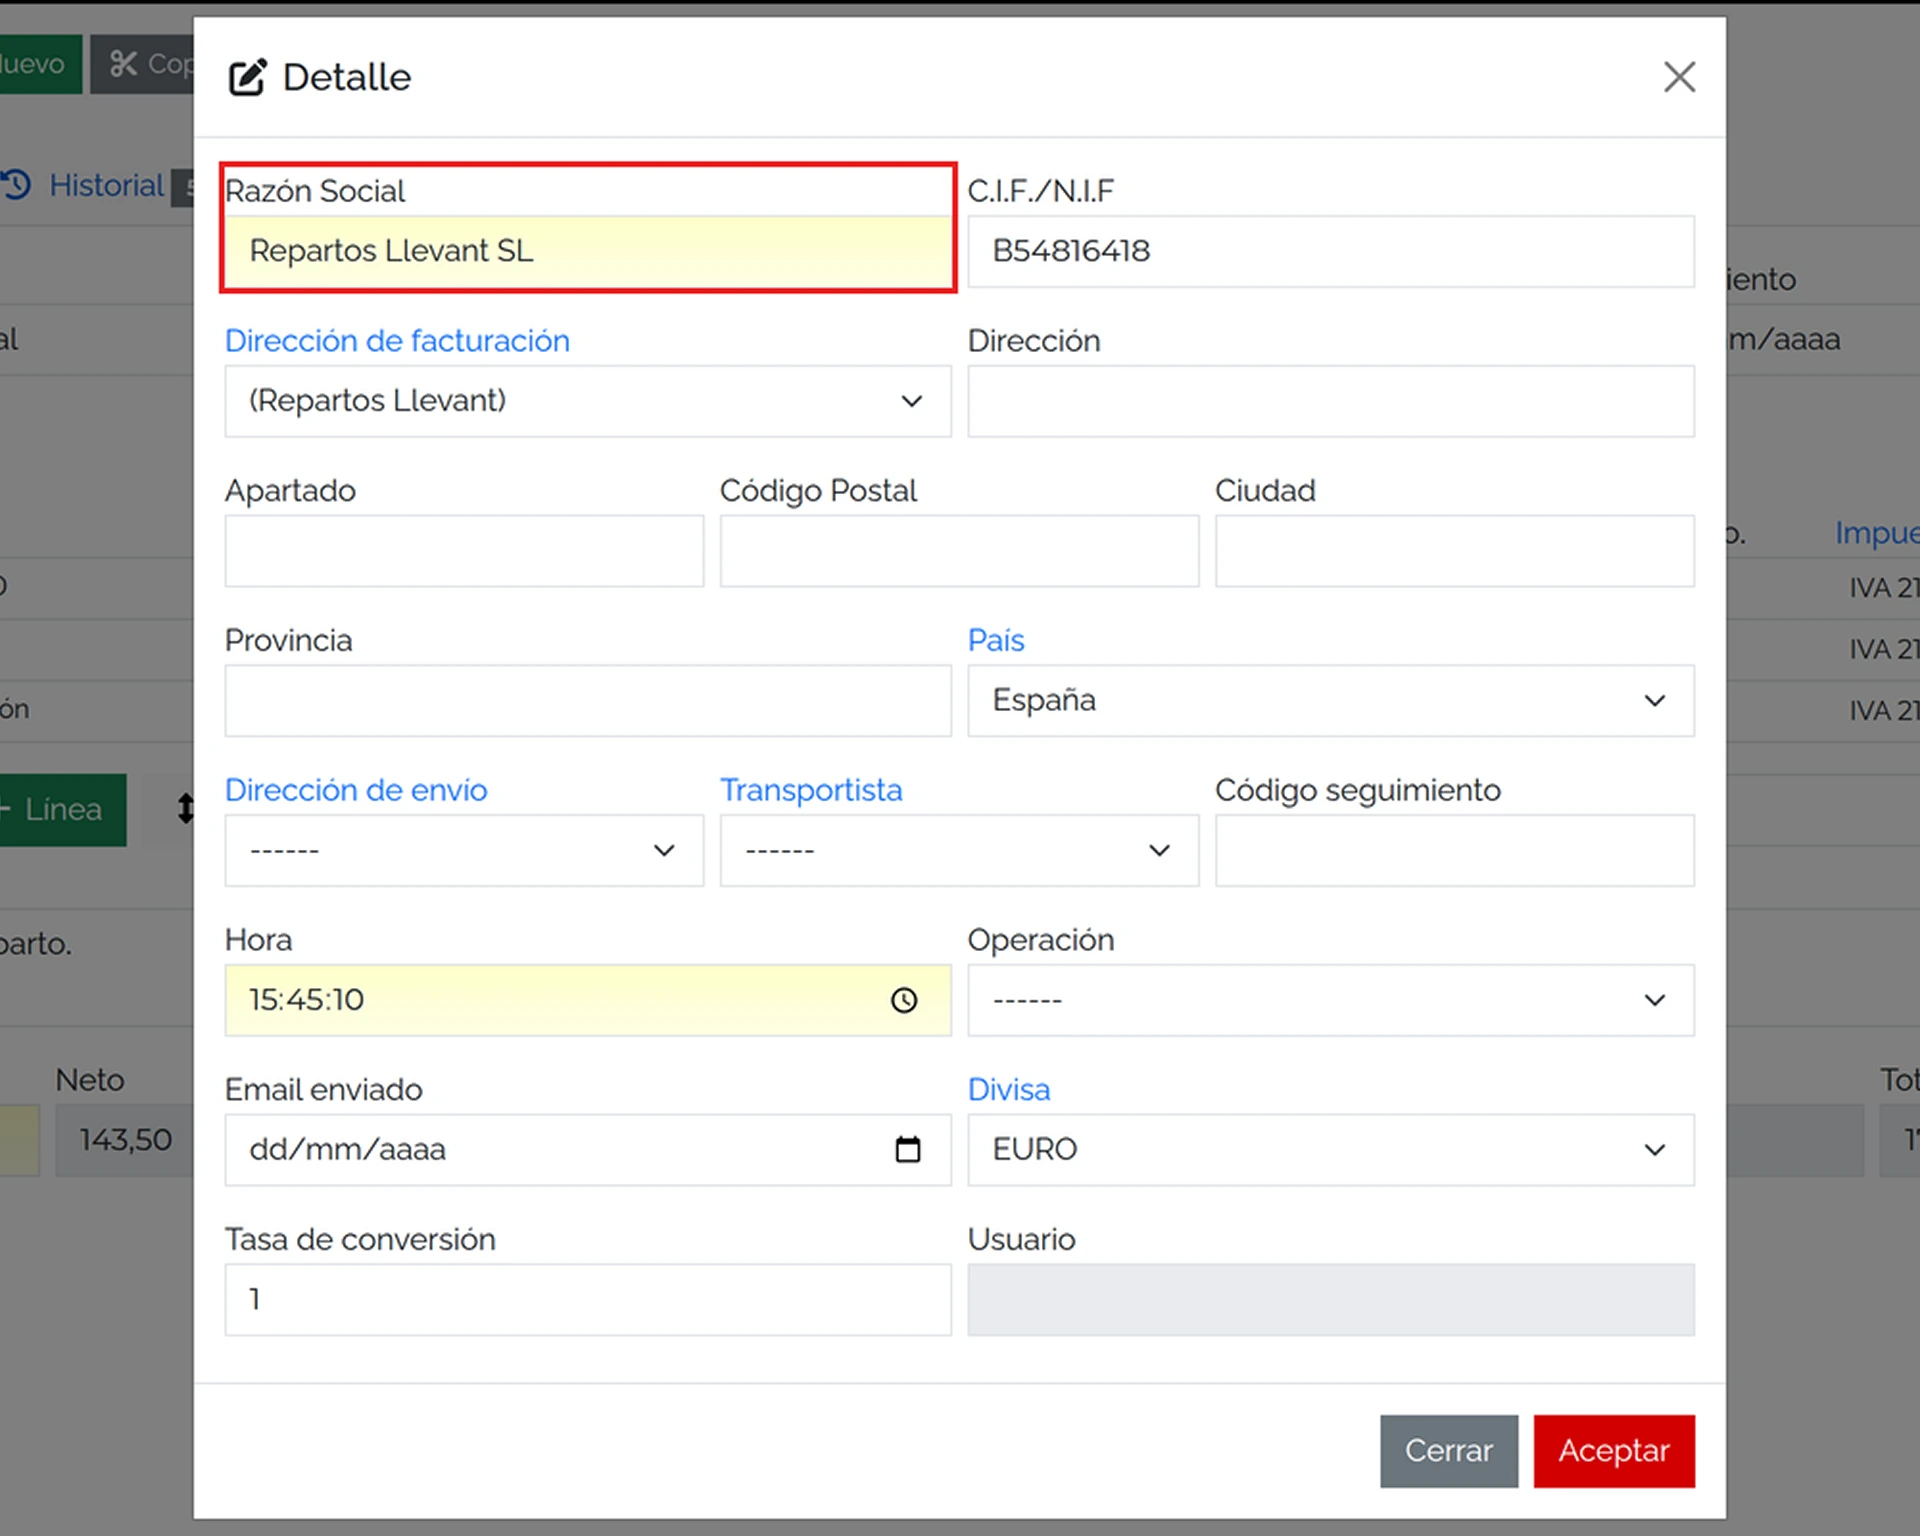Click the clock icon in the Hora field
The width and height of the screenshot is (1920, 1536).
pyautogui.click(x=904, y=1000)
